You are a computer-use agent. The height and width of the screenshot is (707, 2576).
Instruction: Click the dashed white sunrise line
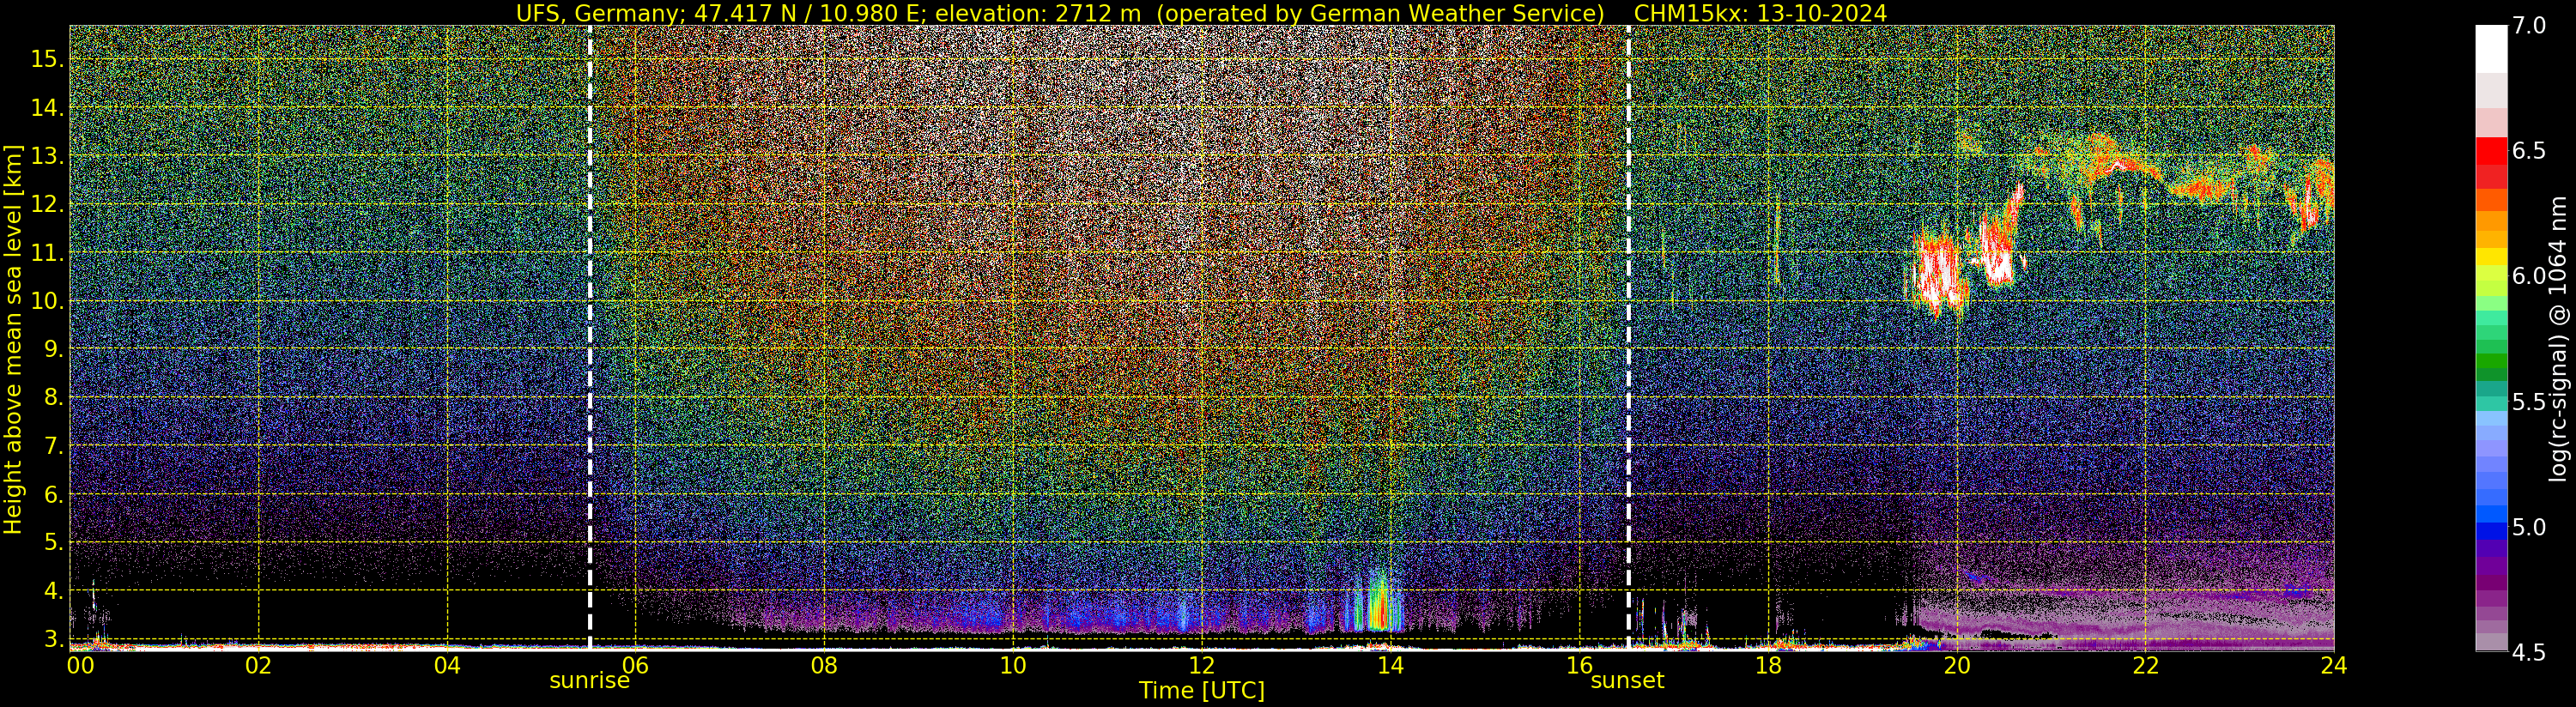[x=590, y=338]
